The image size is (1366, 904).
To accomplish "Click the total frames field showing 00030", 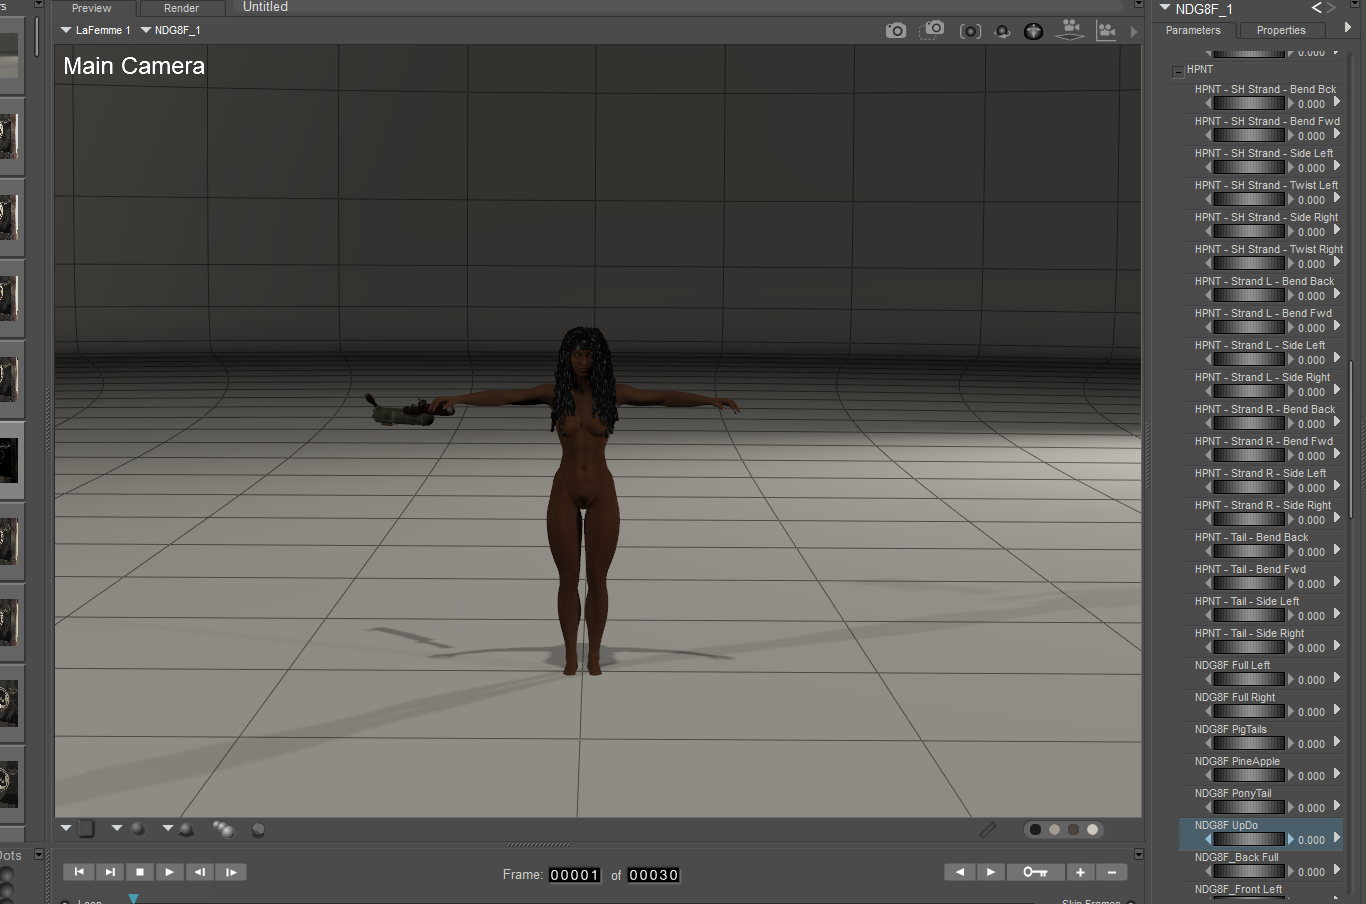I will [654, 875].
